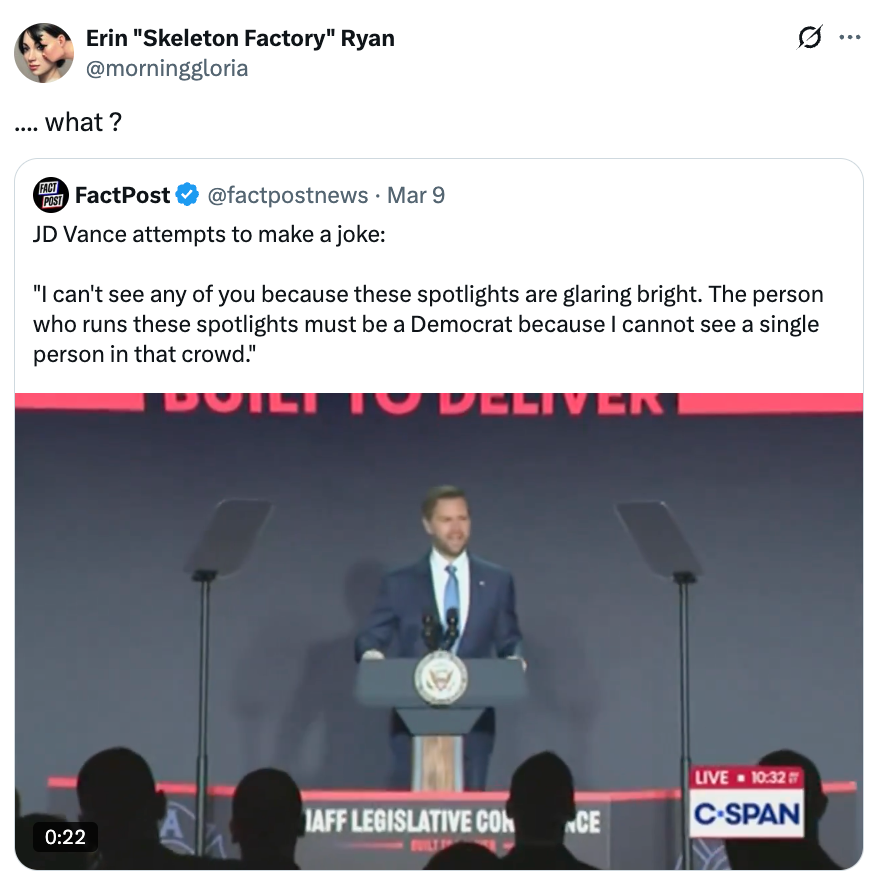
Task: Click the right teleprompter glass in the video
Action: pos(658,537)
